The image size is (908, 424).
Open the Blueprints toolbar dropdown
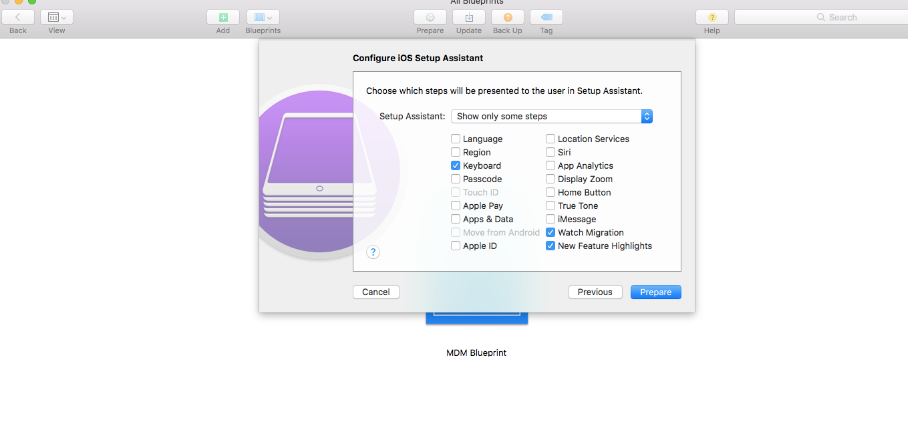click(263, 17)
